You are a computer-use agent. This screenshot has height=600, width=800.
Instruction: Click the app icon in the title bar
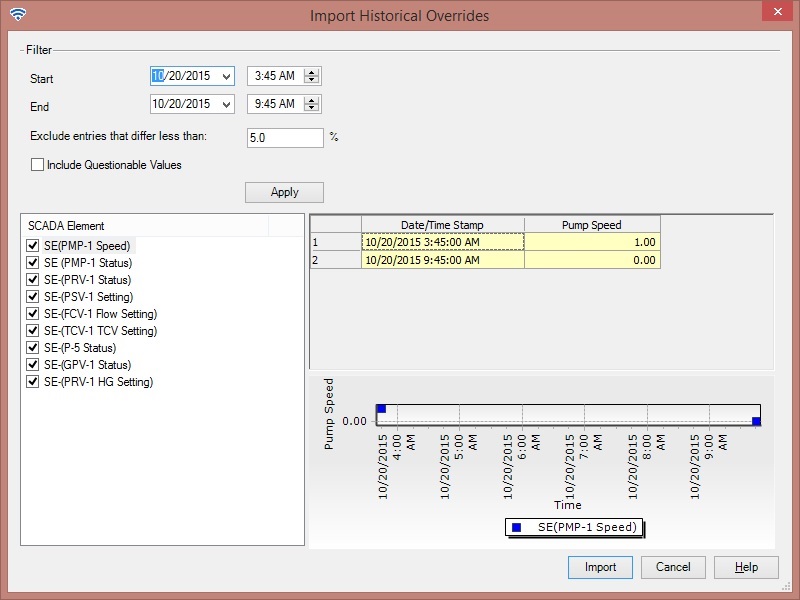point(17,14)
